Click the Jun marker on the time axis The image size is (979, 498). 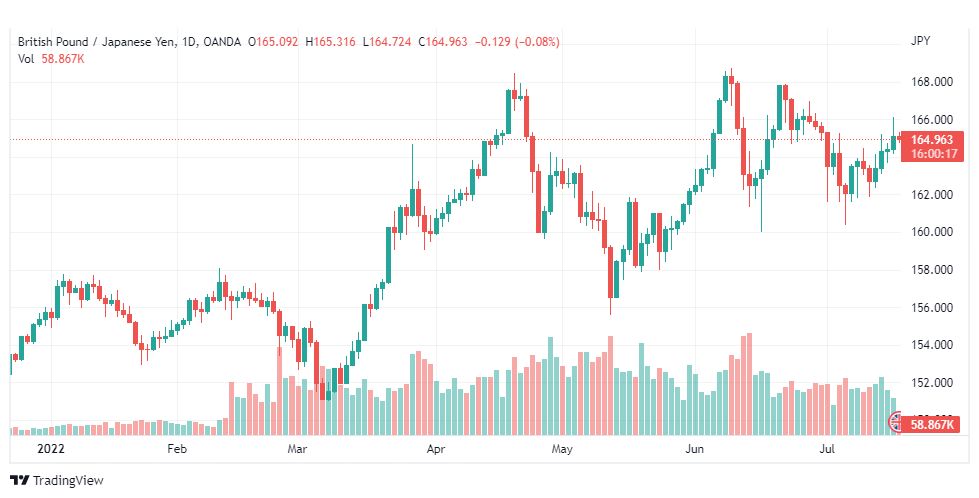695,449
